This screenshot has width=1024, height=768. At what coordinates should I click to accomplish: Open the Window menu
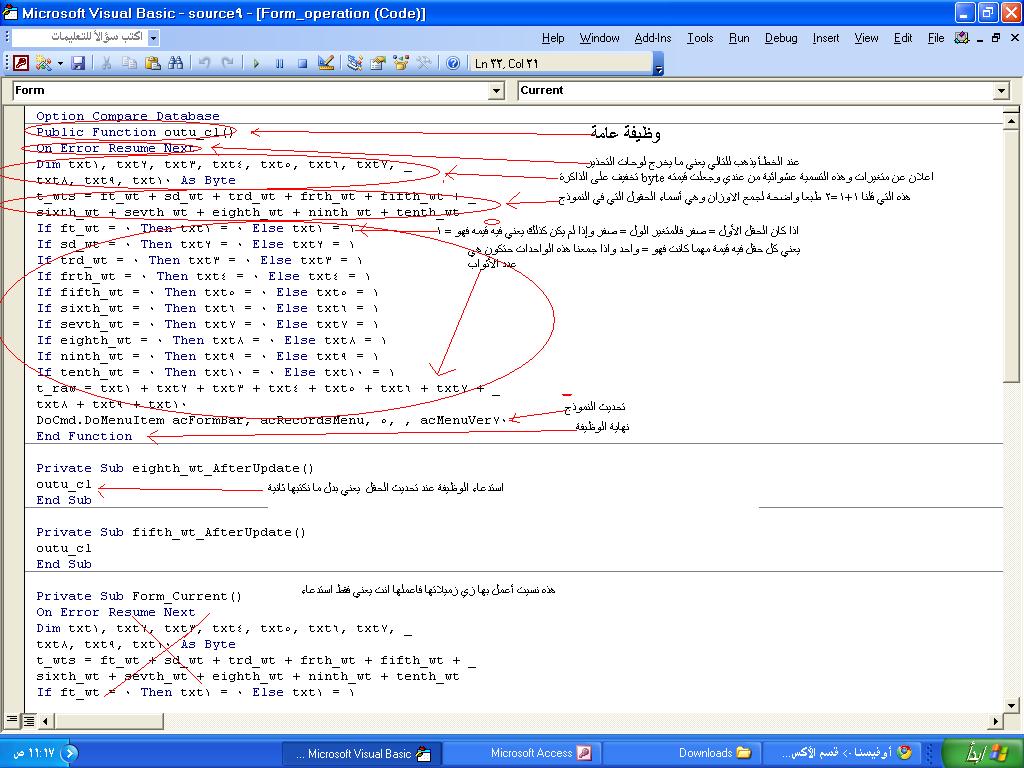(x=600, y=38)
